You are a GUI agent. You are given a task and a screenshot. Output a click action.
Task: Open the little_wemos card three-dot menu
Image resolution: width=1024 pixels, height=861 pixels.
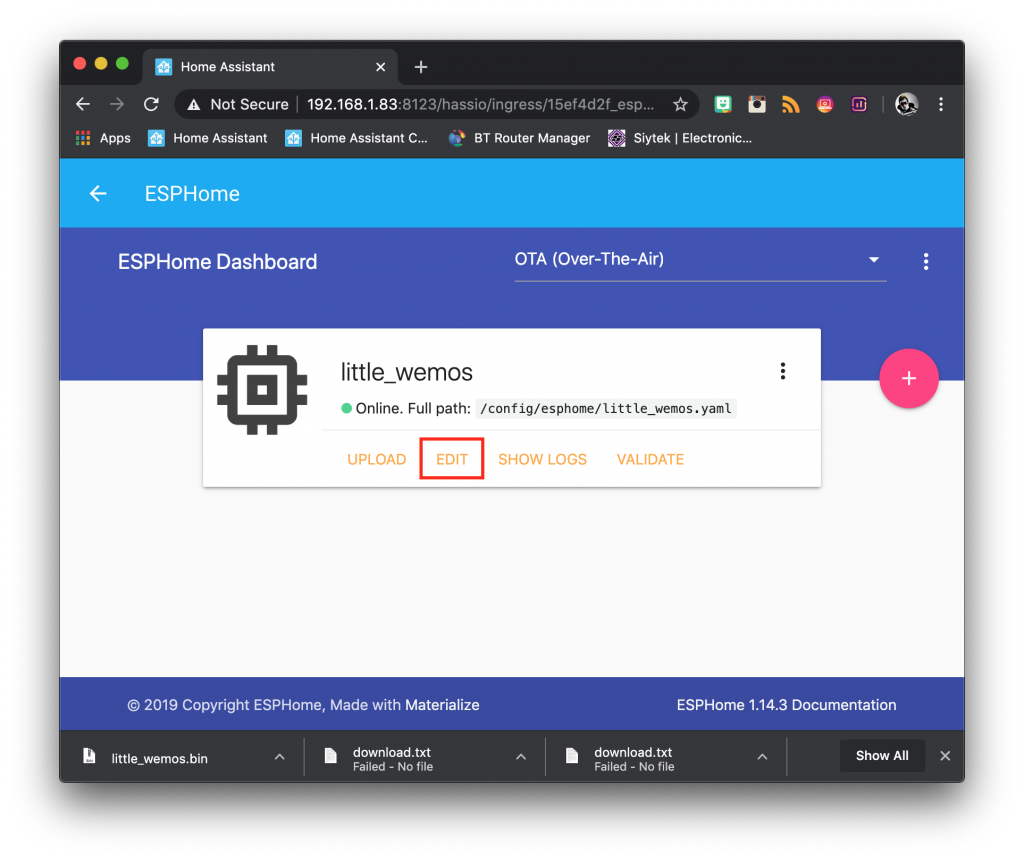click(782, 371)
